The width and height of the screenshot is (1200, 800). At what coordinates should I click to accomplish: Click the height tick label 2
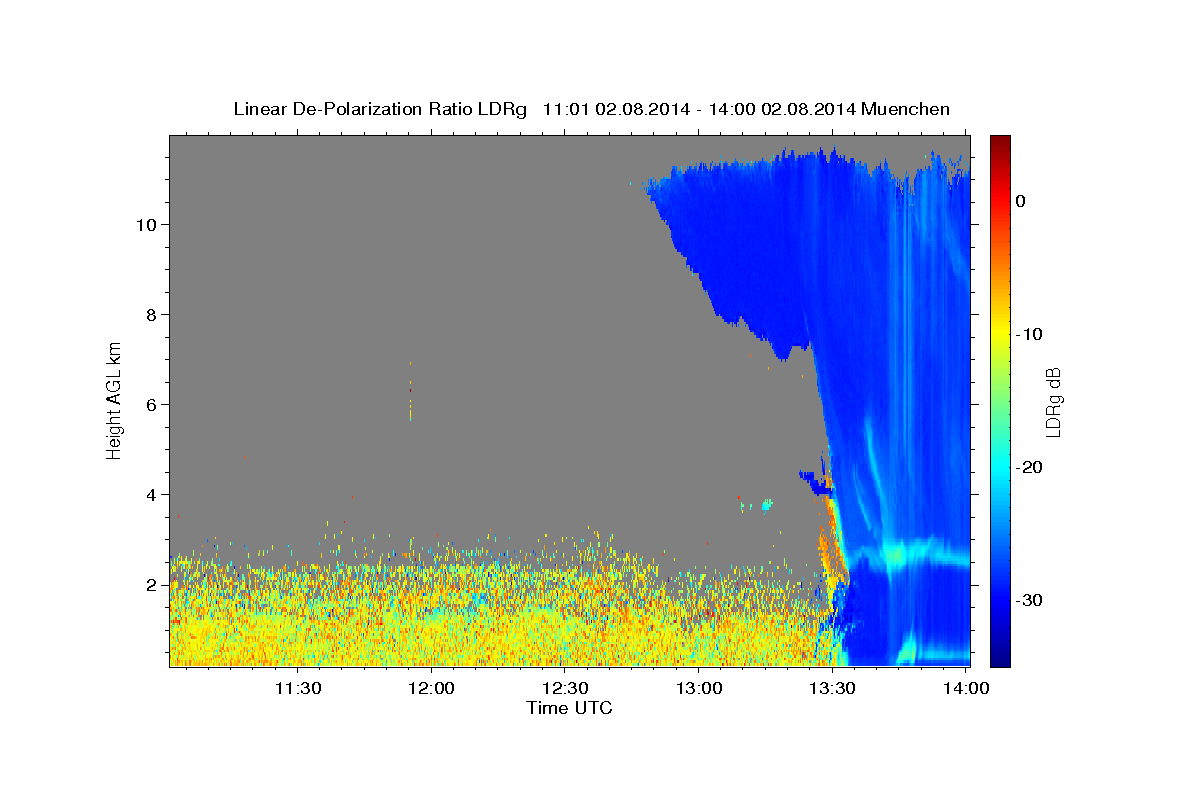(153, 584)
